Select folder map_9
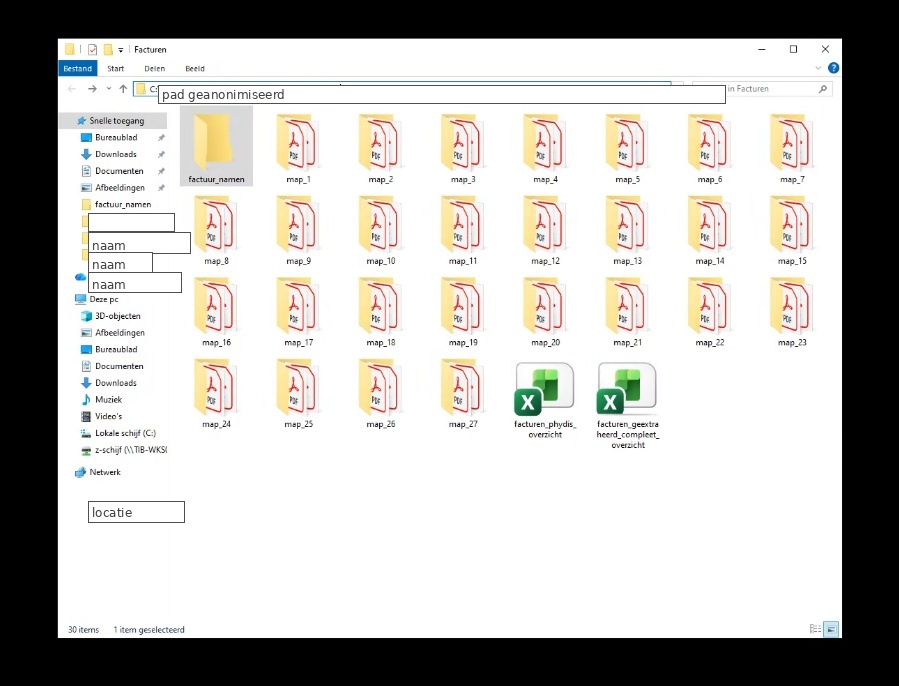Viewport: 899px width, 686px height. tap(298, 229)
